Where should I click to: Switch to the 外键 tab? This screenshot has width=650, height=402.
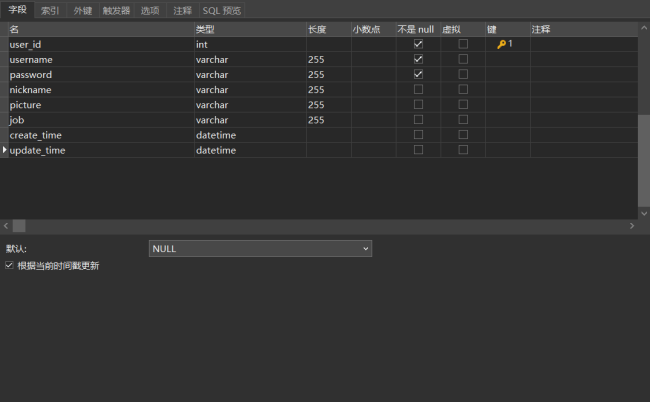(82, 10)
